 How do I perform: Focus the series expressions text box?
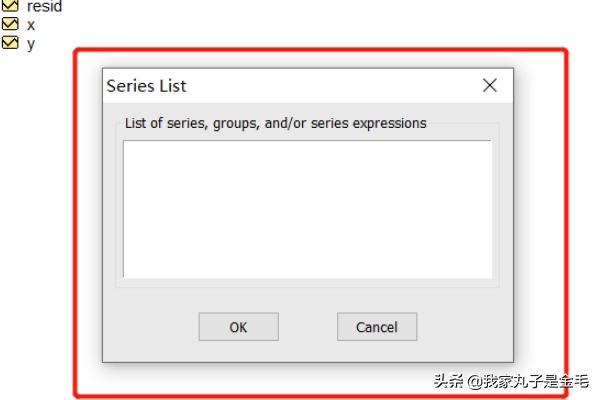pos(307,209)
